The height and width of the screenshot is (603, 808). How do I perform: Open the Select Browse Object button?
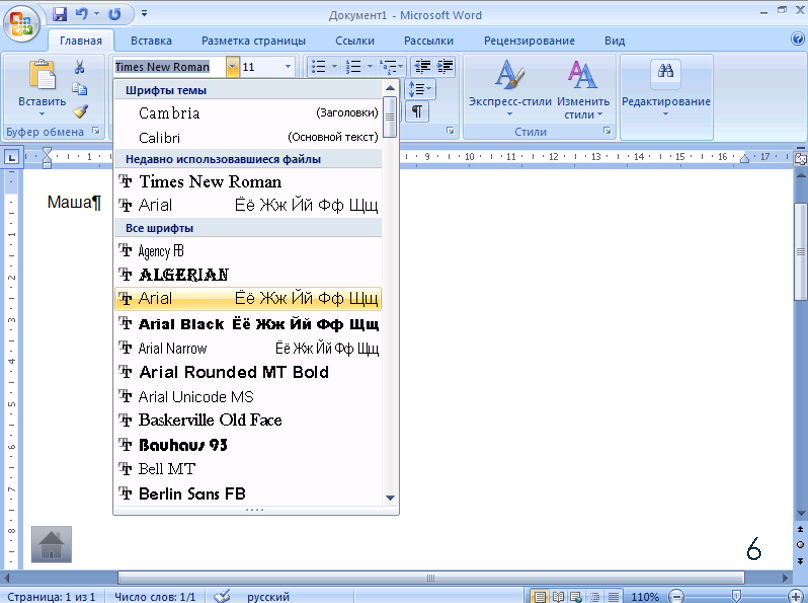point(800,545)
